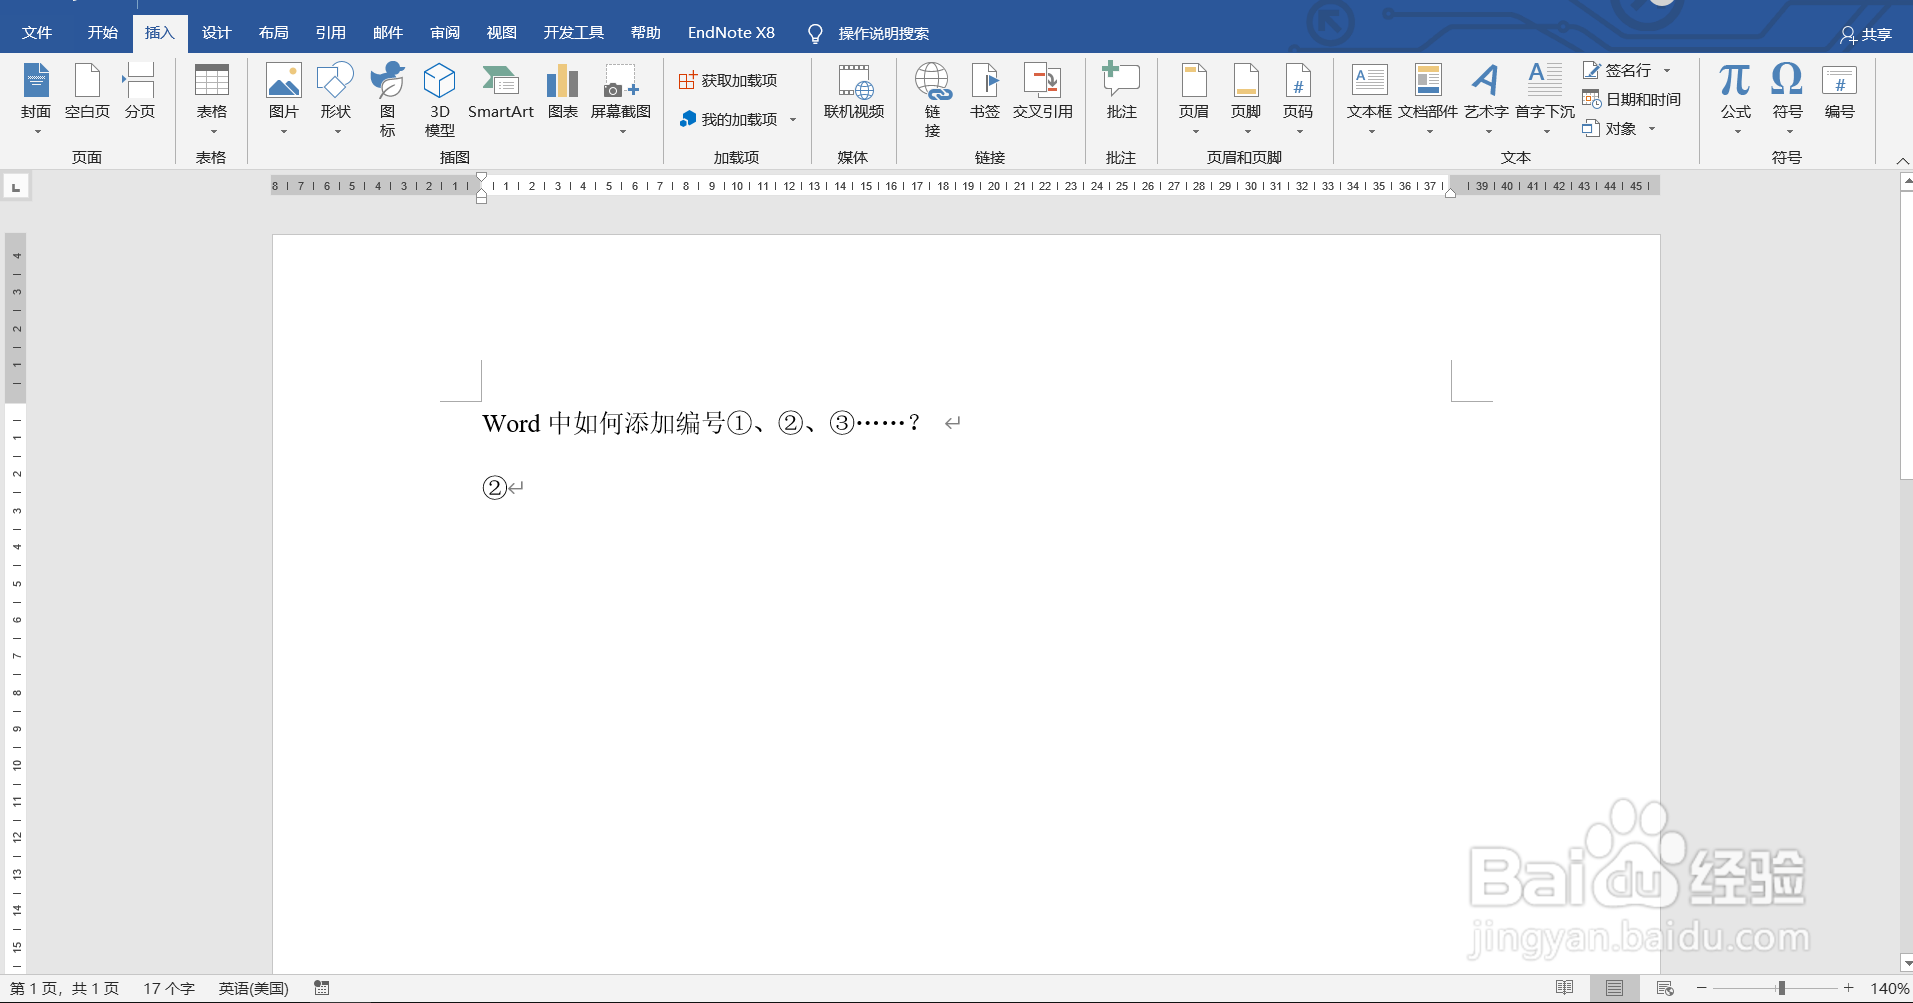The height and width of the screenshot is (1003, 1913).
Task: Add a drop cap (首字下沉)
Action: [1545, 98]
